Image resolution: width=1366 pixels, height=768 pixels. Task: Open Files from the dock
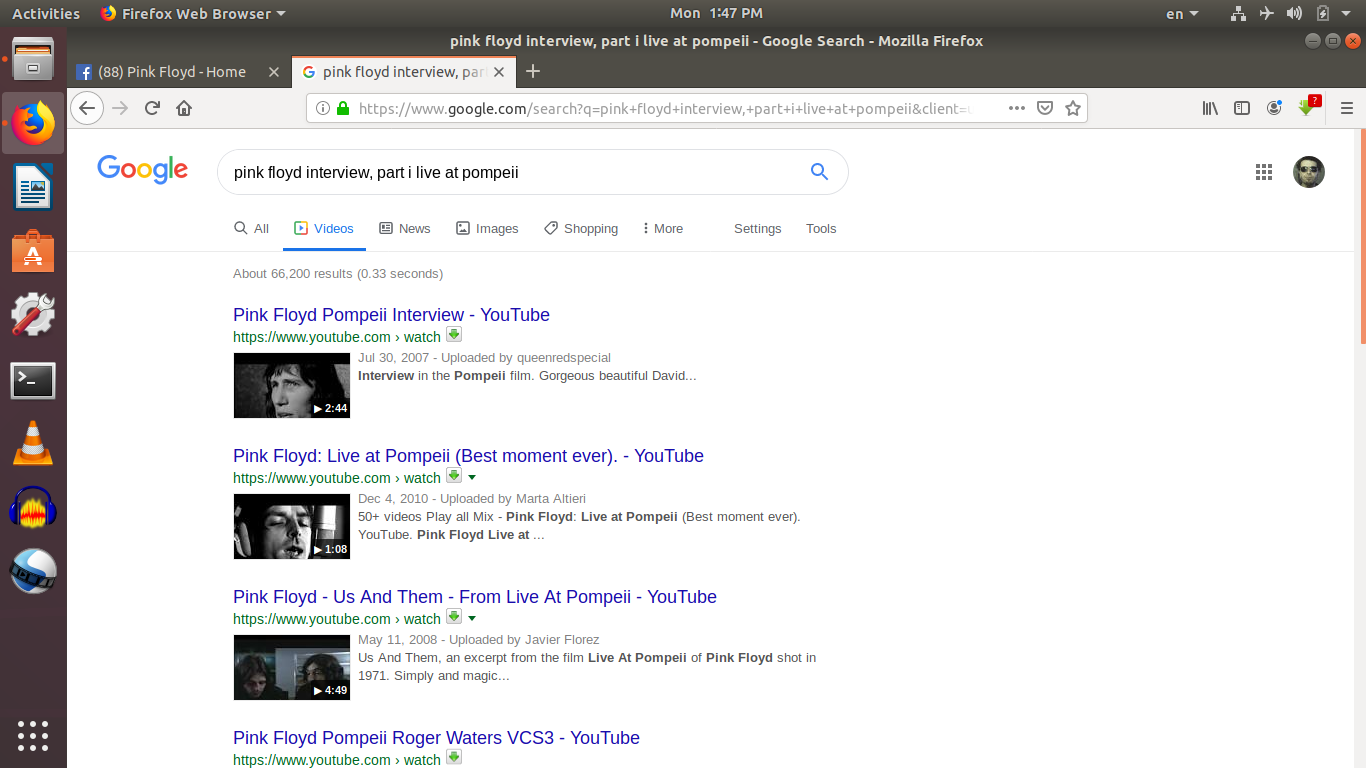tap(33, 58)
